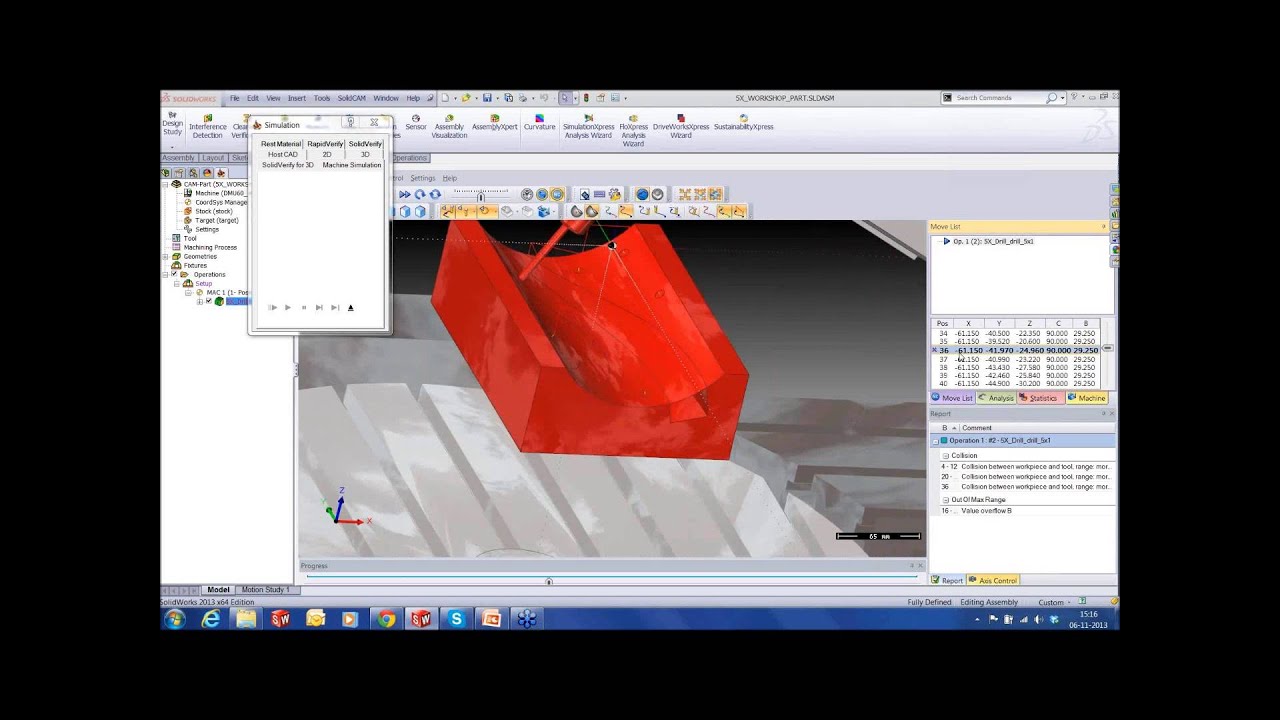Collapse the Operations tree node
1280x720 pixels.
165,274
